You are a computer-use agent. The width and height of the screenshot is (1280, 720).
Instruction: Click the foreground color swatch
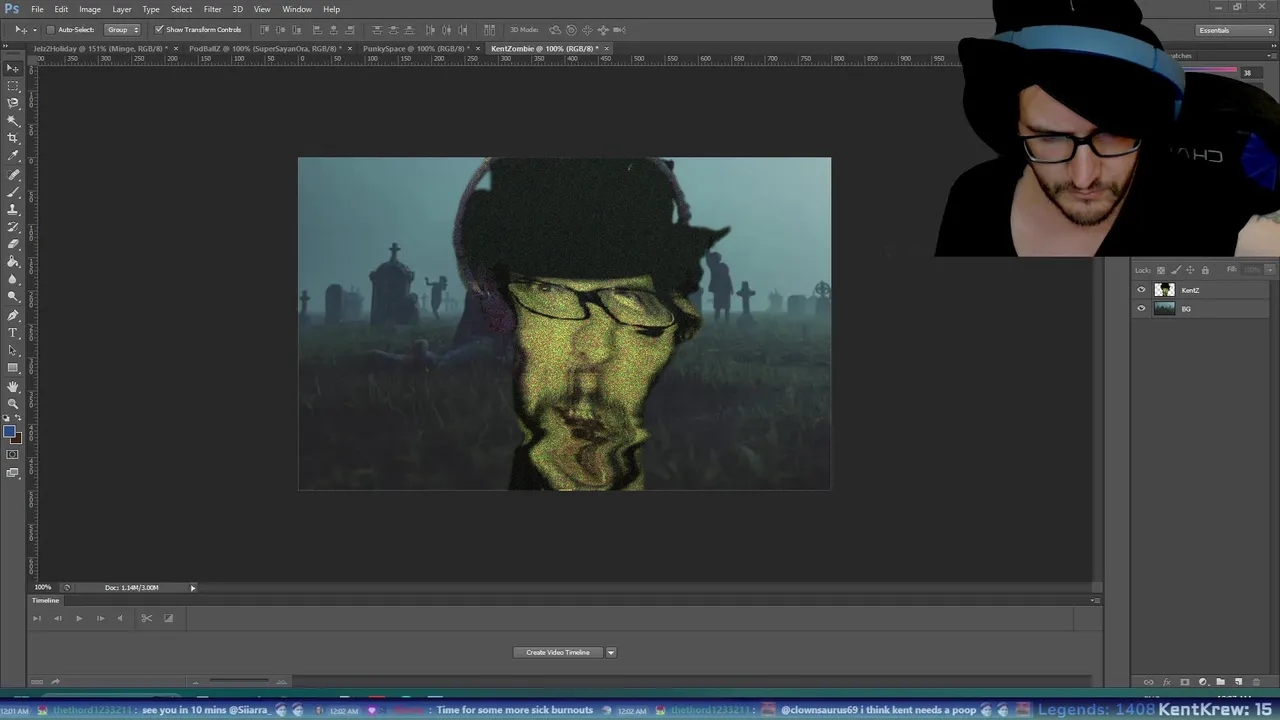(x=9, y=432)
